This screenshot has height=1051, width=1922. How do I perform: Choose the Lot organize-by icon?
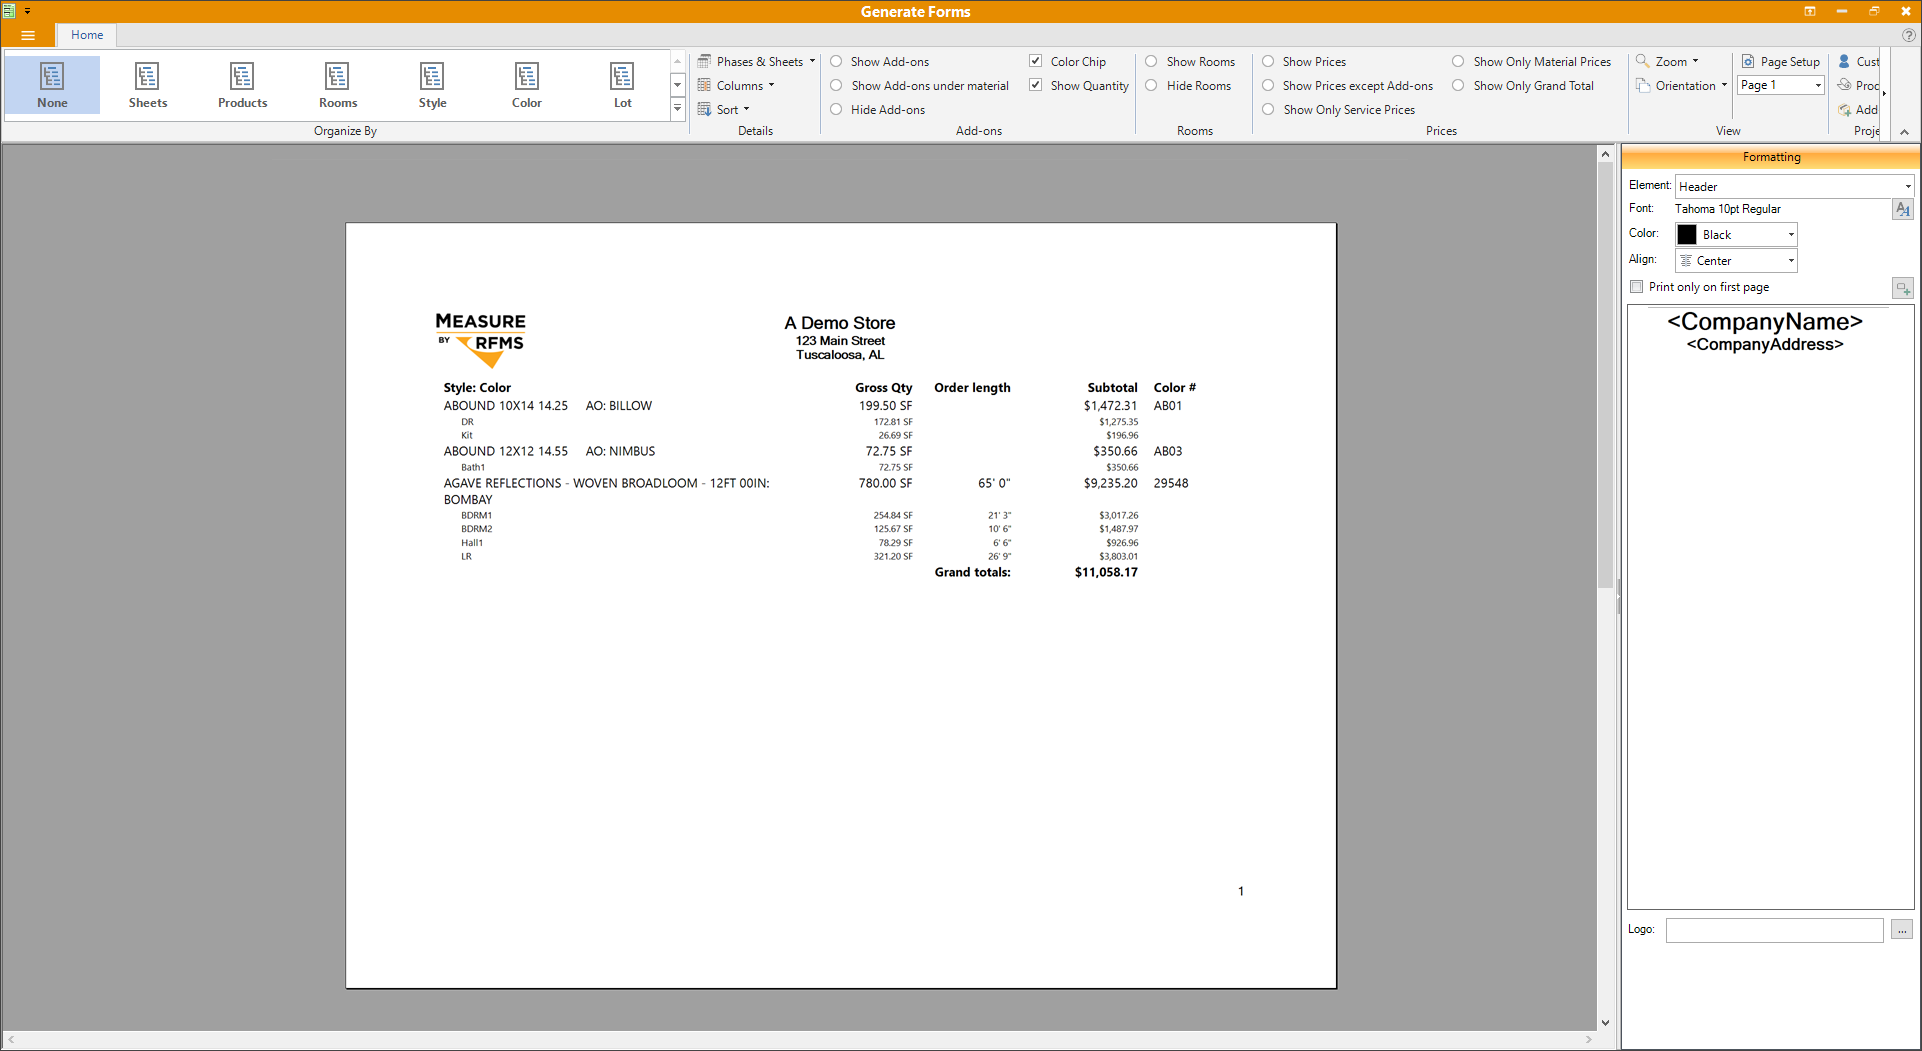pyautogui.click(x=622, y=84)
